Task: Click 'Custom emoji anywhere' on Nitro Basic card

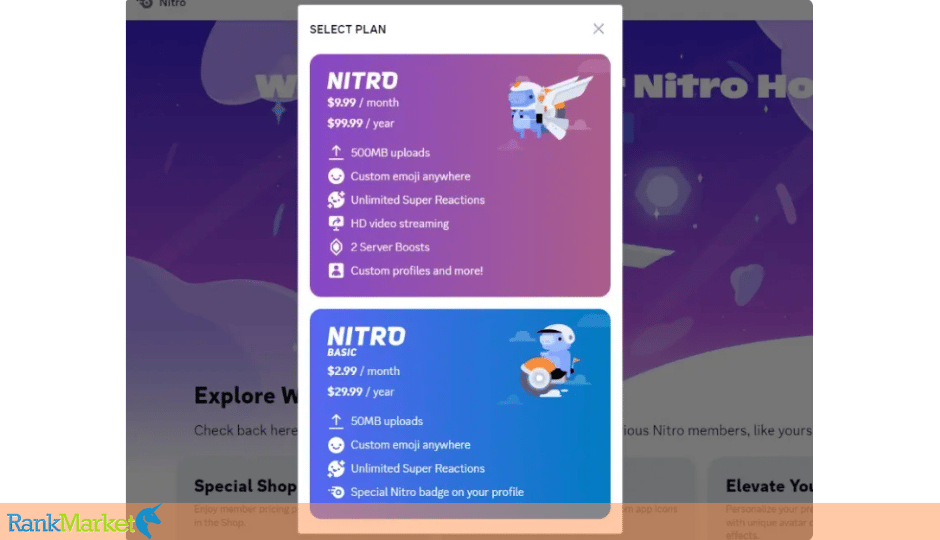Action: (x=411, y=445)
